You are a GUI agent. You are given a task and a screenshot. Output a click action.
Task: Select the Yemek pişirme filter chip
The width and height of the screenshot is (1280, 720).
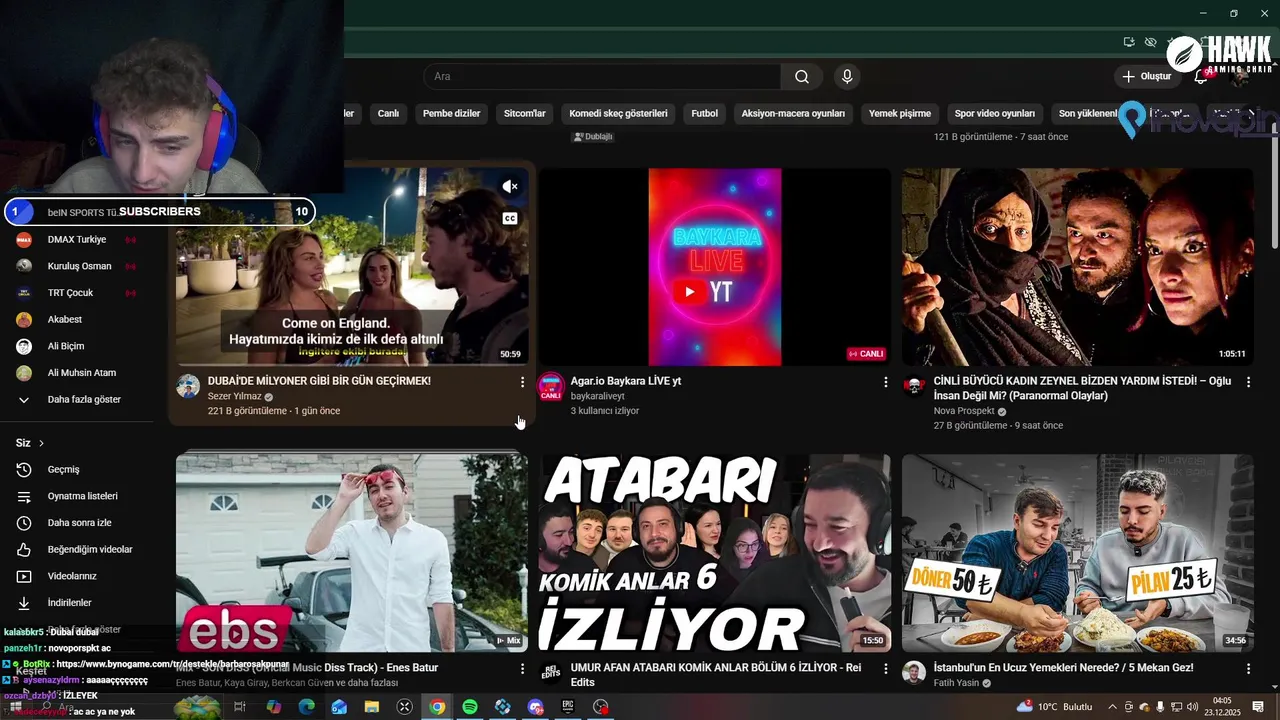coord(899,114)
